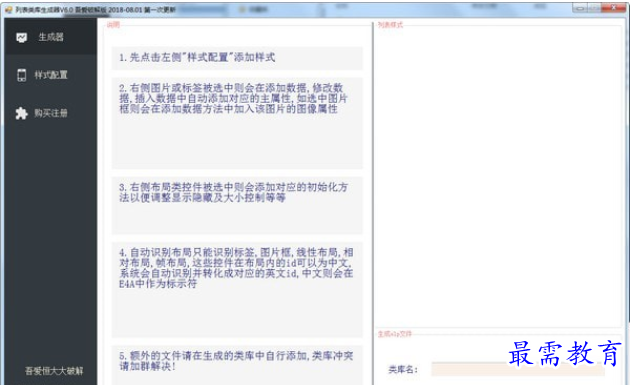630x385 pixels.
Task: Click the 列表样式 group label
Action: pyautogui.click(x=390, y=25)
